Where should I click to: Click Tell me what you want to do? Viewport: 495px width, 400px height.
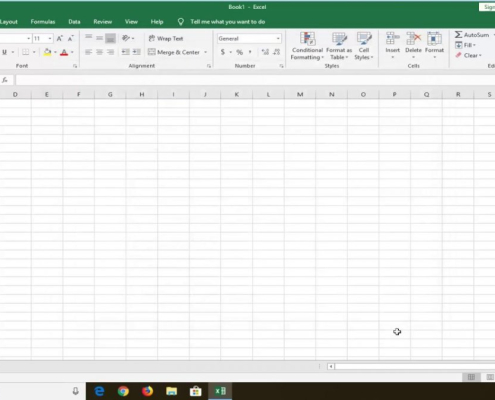pyautogui.click(x=228, y=22)
